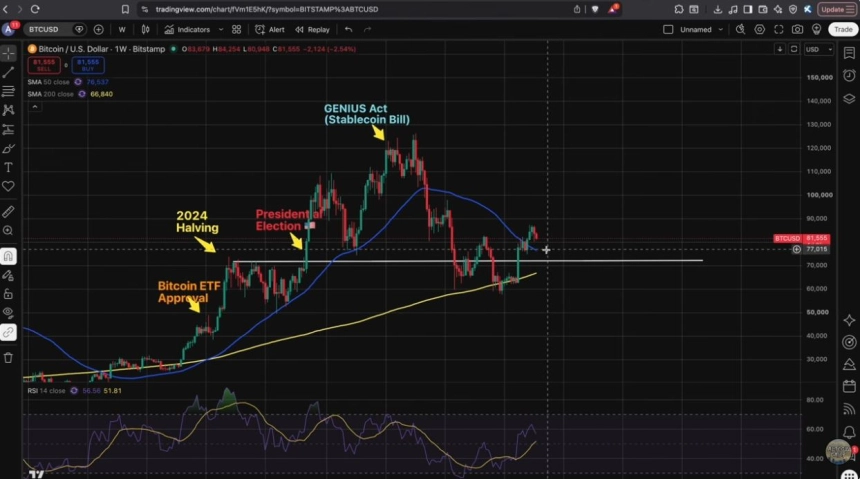Screen dimensions: 860x479
Task: Open the quick search icon
Action: (x=740, y=30)
